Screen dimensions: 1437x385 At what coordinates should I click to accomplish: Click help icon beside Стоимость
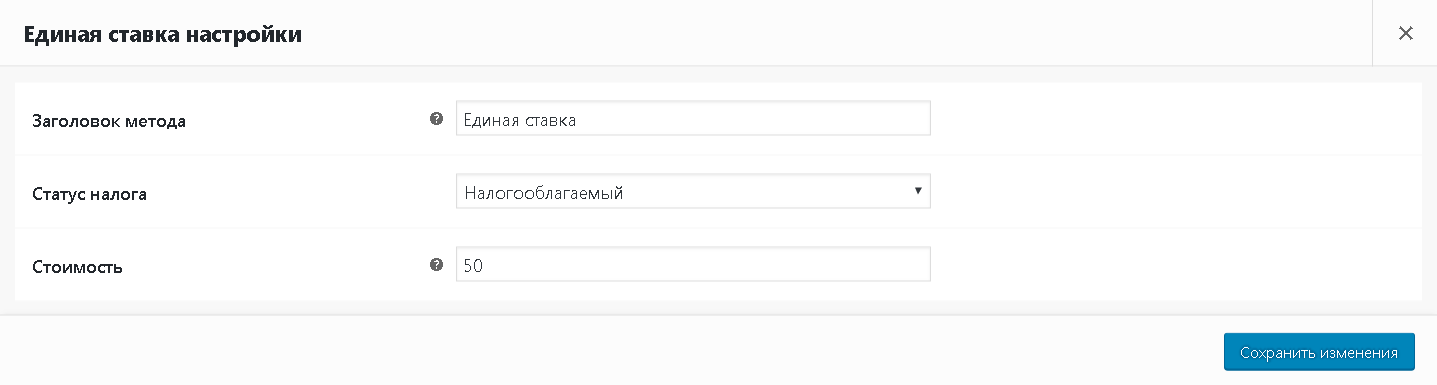pyautogui.click(x=436, y=265)
